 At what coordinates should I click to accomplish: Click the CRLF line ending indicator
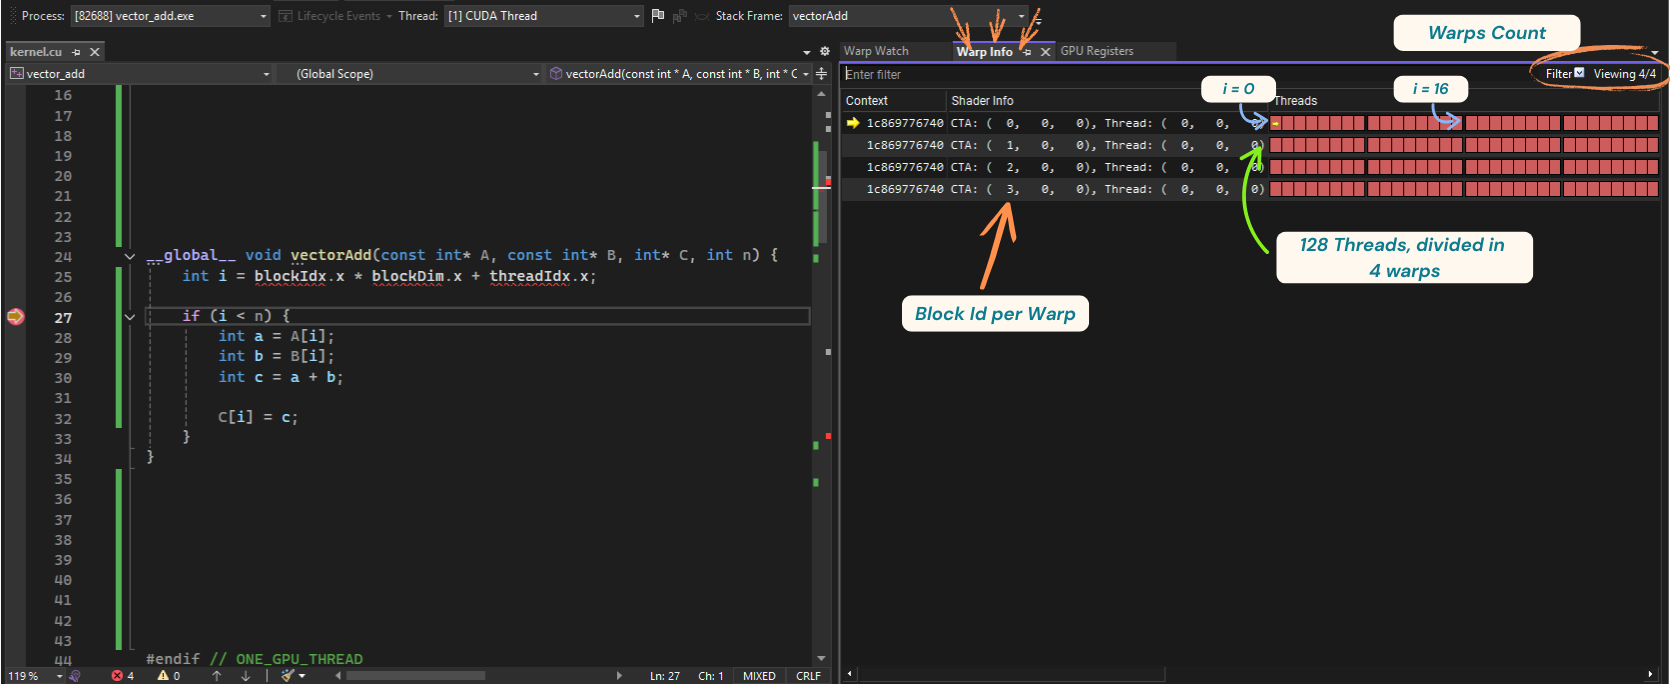808,676
